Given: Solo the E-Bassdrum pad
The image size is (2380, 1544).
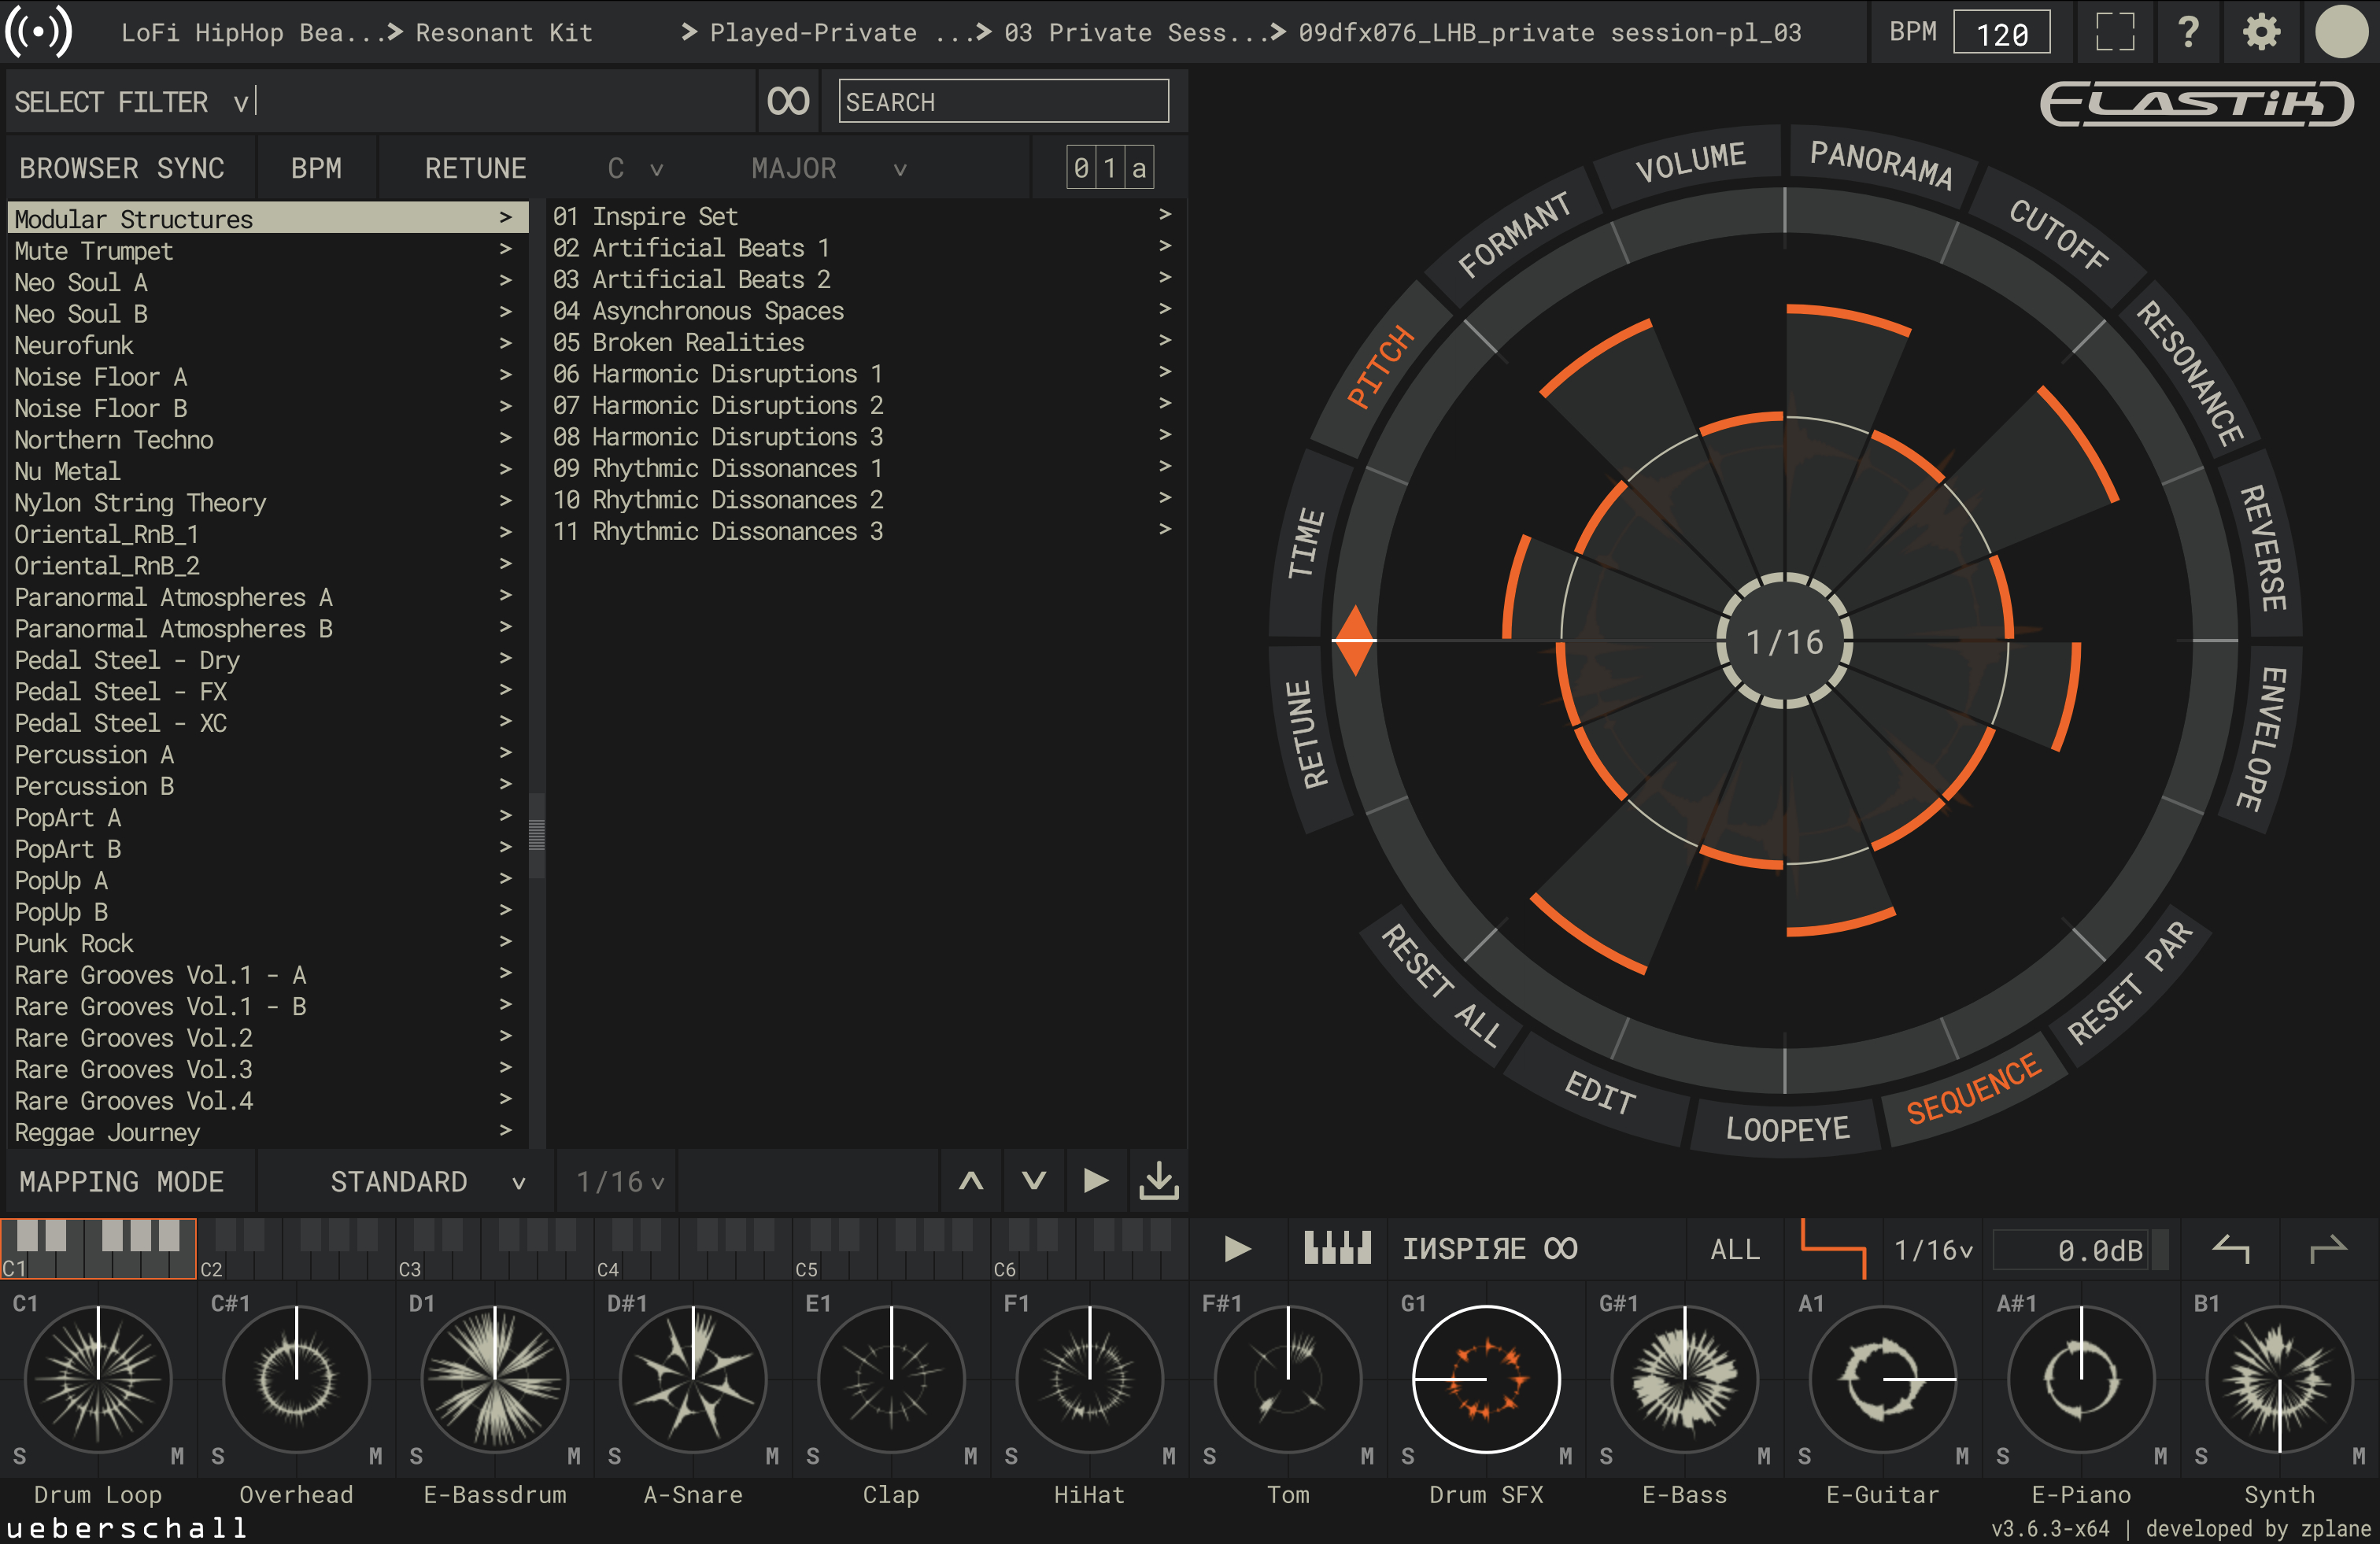Looking at the screenshot, I should click(416, 1456).
